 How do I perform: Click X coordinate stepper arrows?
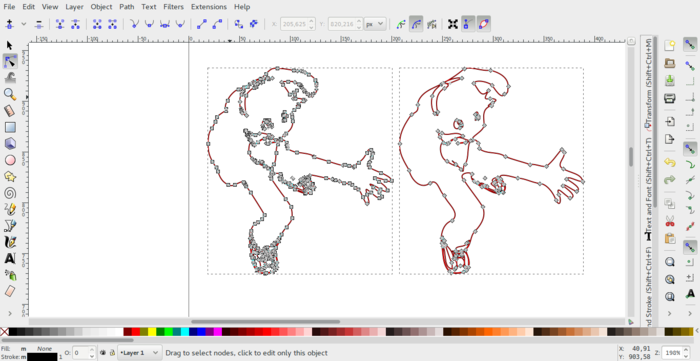coord(312,24)
